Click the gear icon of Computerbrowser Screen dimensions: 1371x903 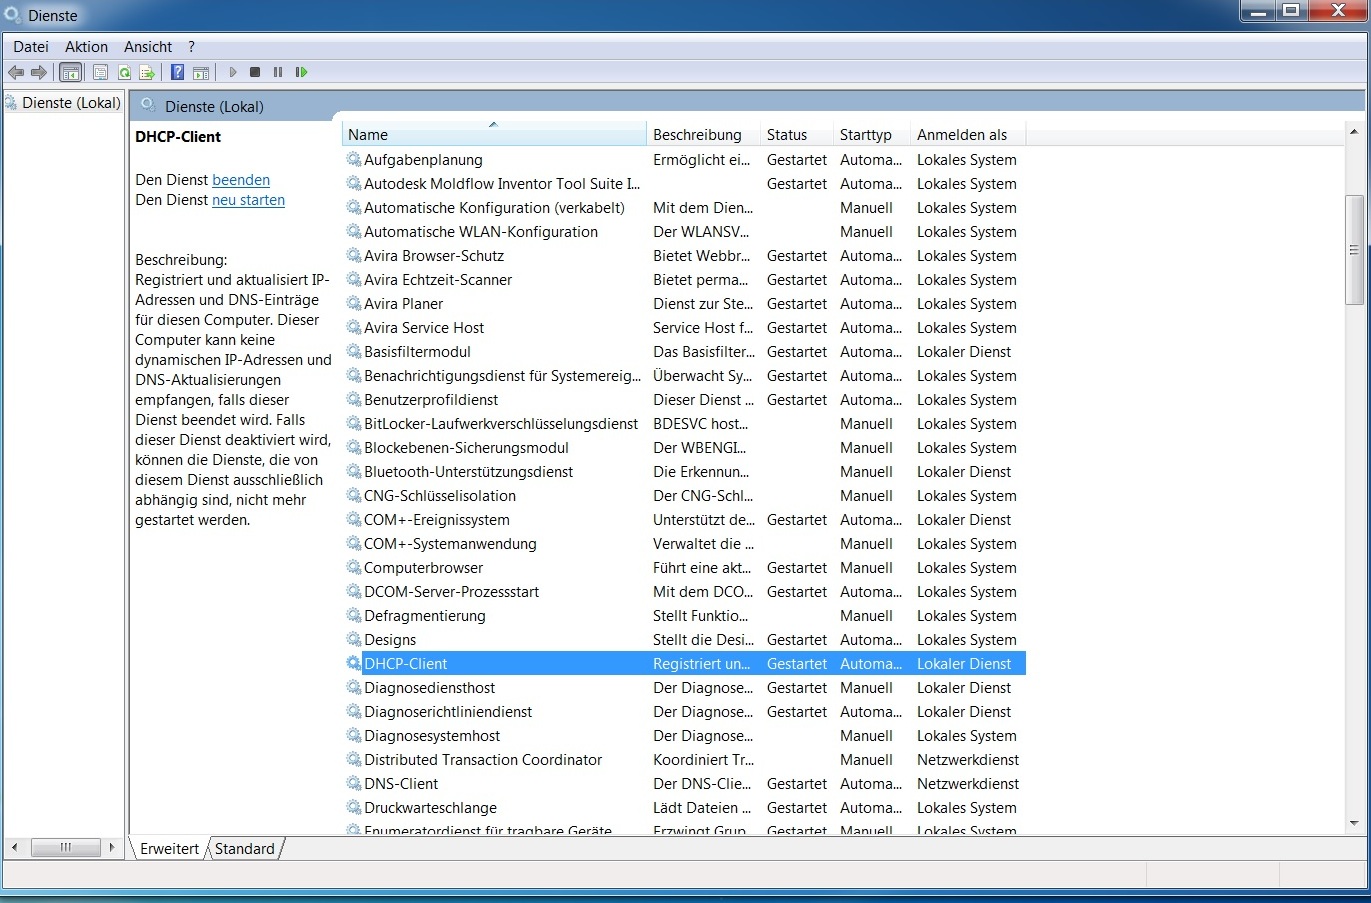click(354, 568)
